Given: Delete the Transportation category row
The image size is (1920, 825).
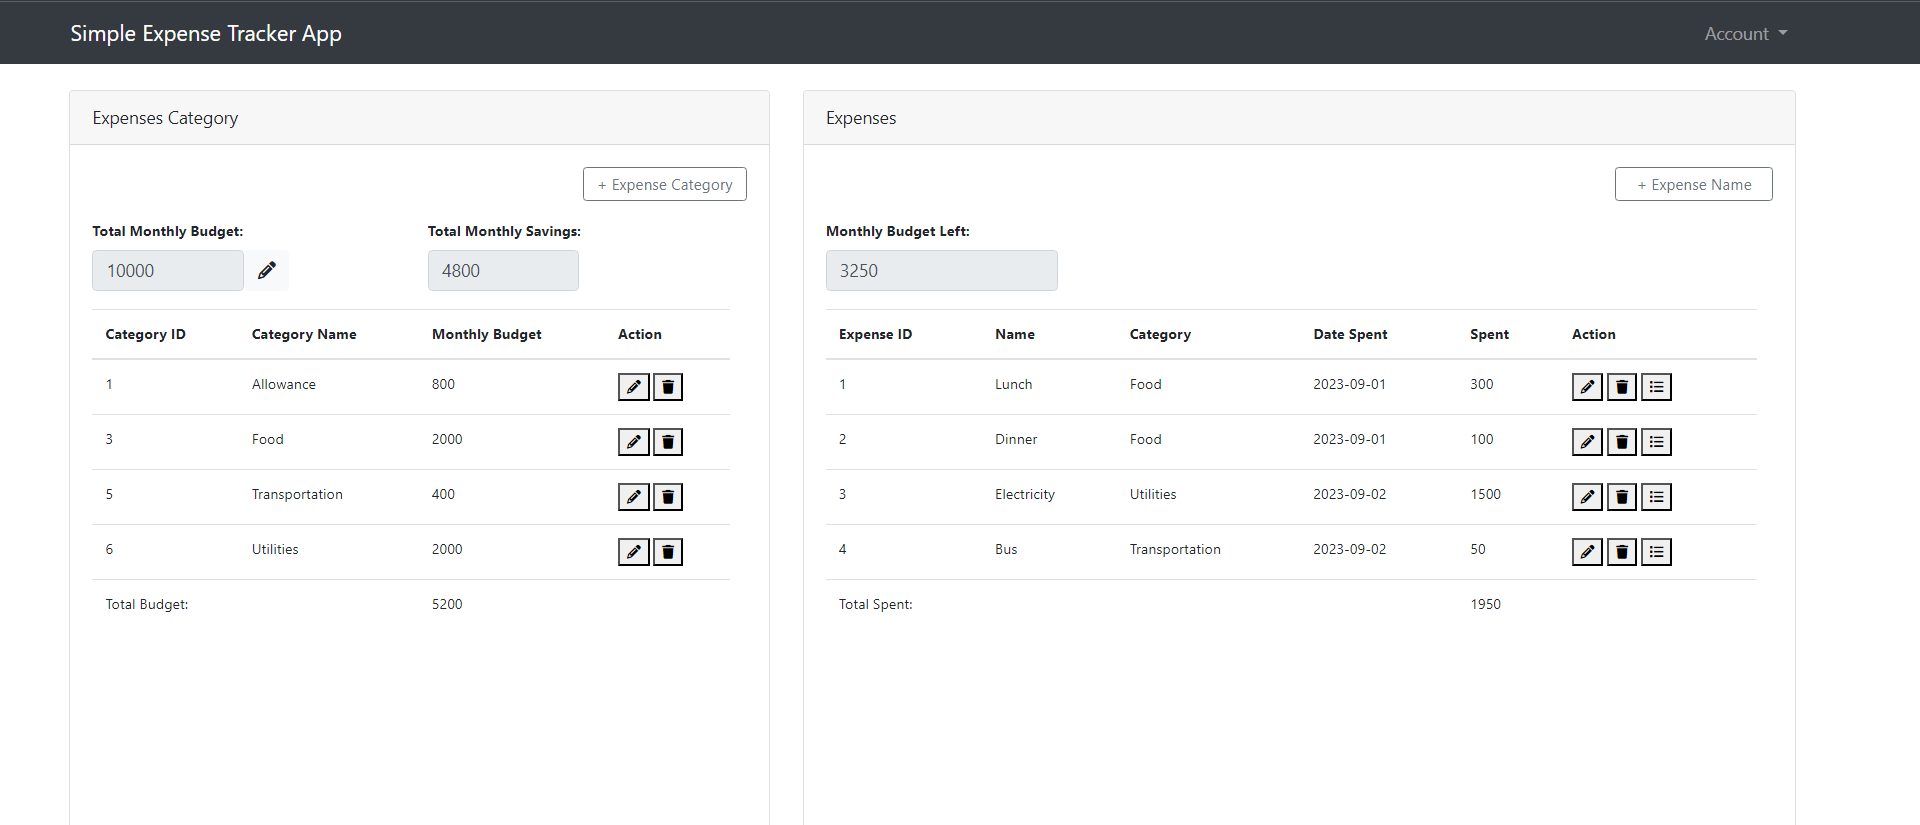Looking at the screenshot, I should [x=668, y=497].
